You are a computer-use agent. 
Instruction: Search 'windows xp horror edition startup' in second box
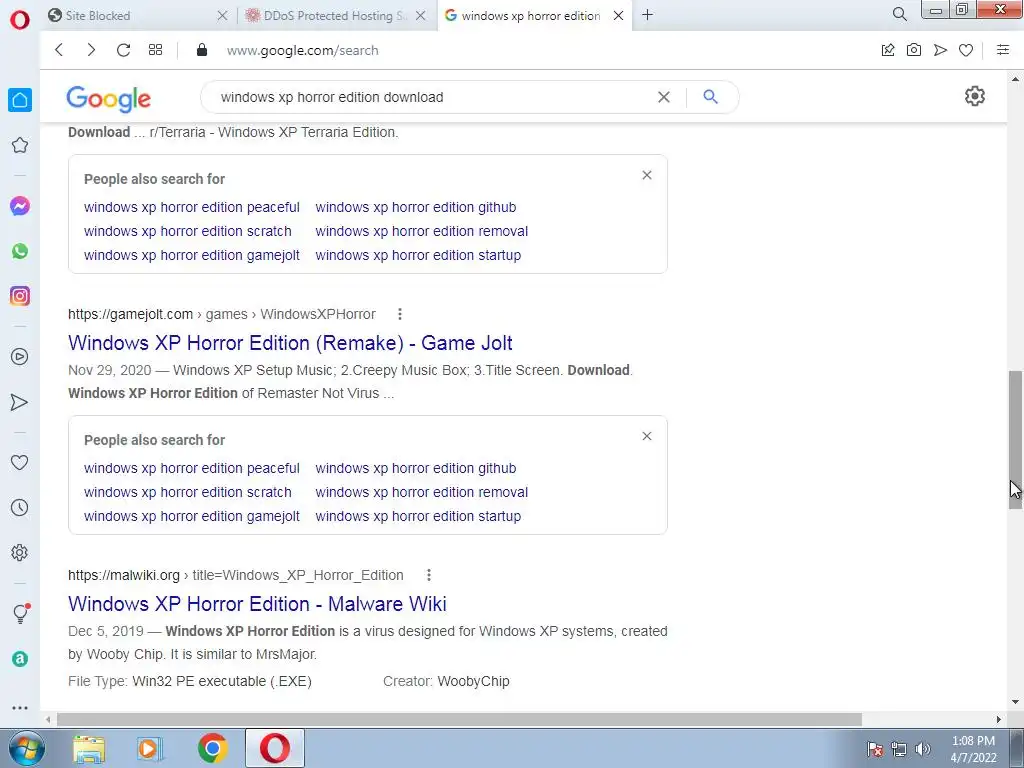(418, 517)
